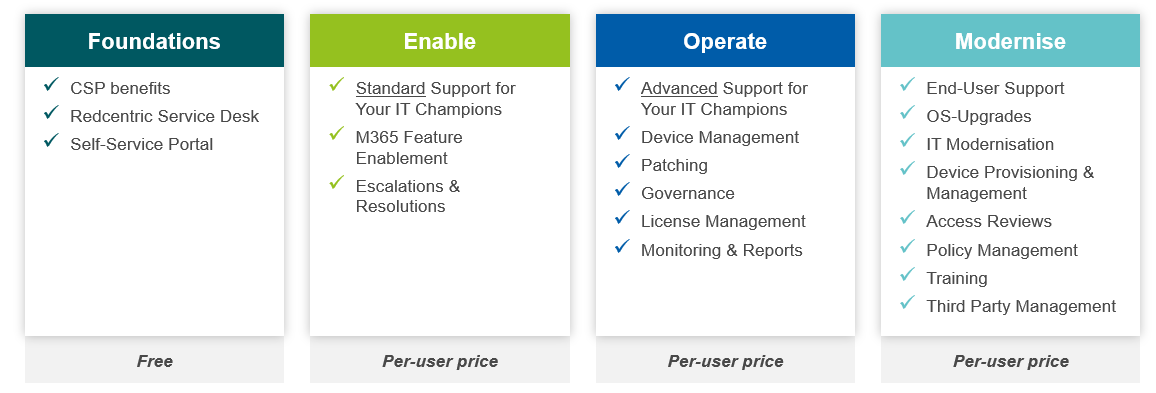Select the Foundations plan header
The height and width of the screenshot is (393, 1156).
[x=154, y=41]
